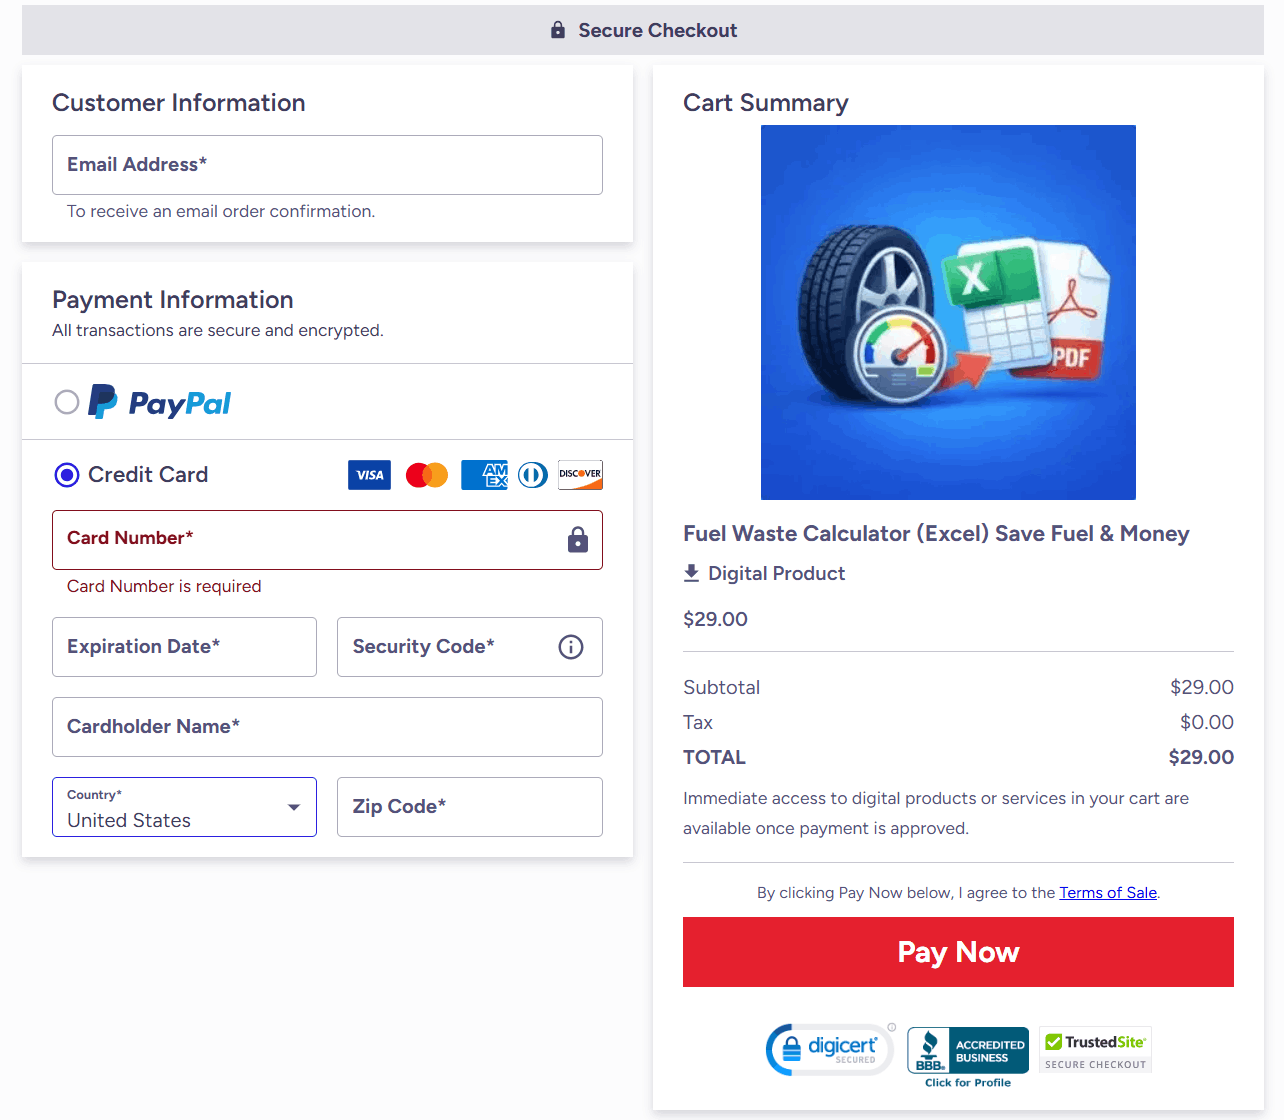This screenshot has height=1120, width=1284.
Task: Click the Security Code info icon
Action: pos(570,647)
